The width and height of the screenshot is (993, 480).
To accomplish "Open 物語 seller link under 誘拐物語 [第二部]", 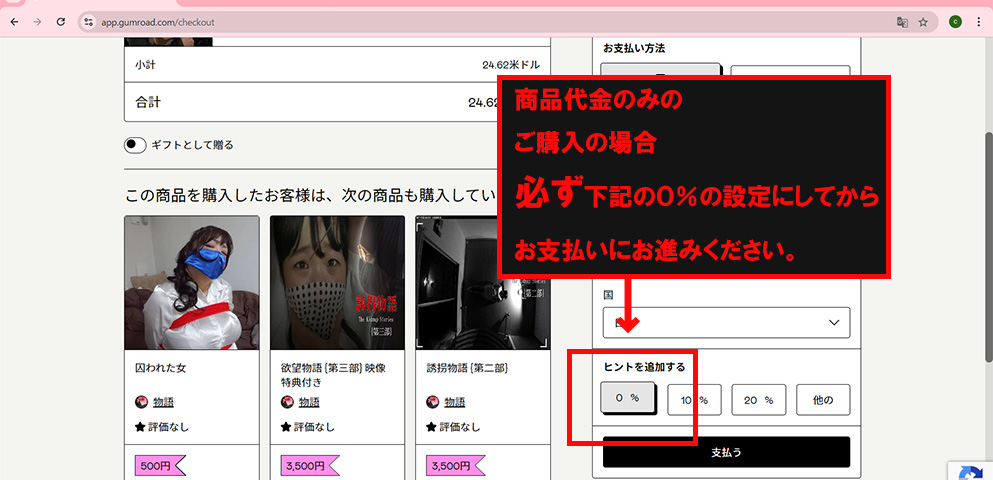I will [454, 402].
